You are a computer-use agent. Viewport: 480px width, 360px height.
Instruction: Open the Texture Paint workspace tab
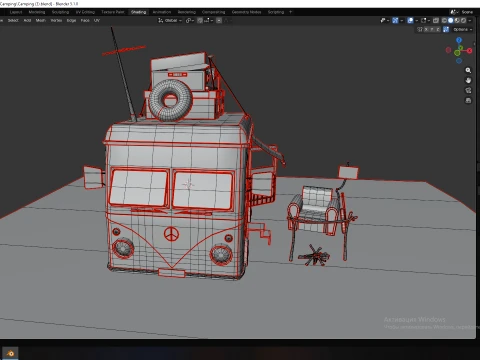(113, 12)
